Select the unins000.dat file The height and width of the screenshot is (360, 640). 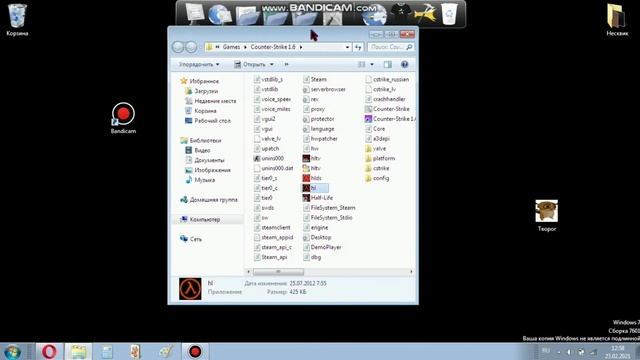(x=273, y=168)
